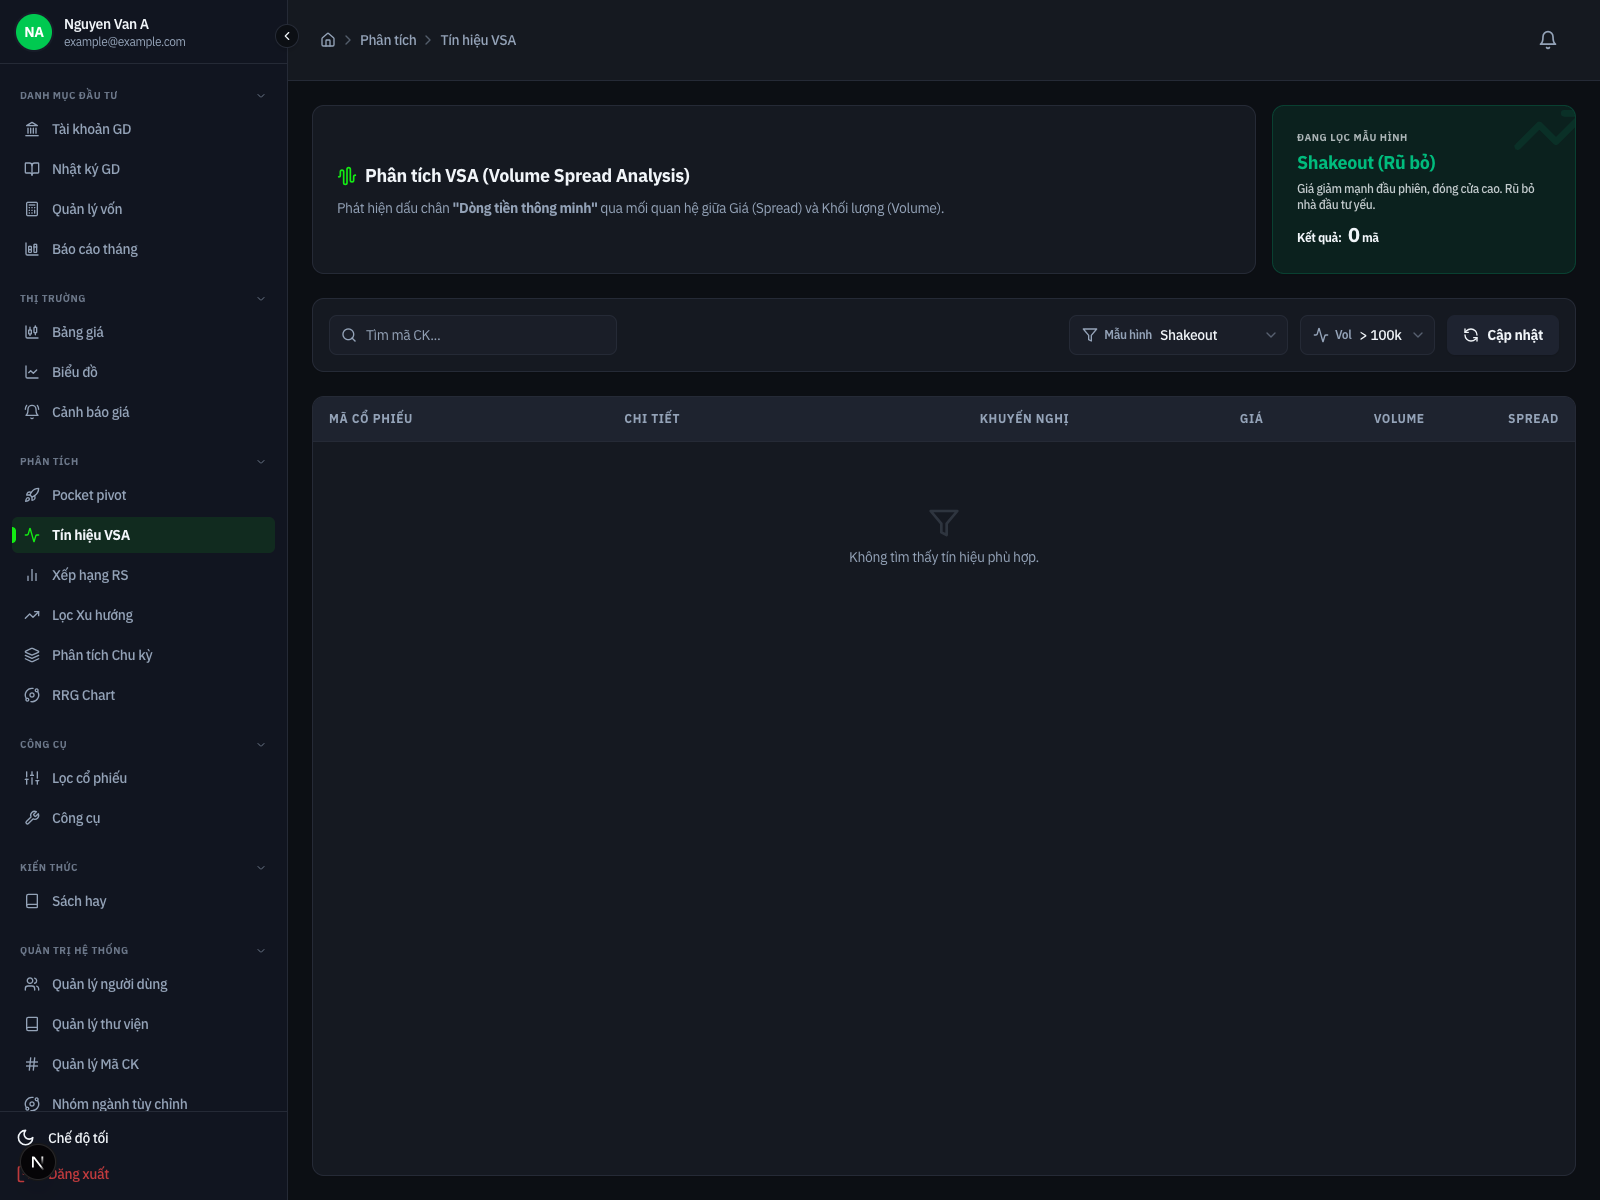Collapse the sidebar with the arrow button
The height and width of the screenshot is (1200, 1600).
287,37
